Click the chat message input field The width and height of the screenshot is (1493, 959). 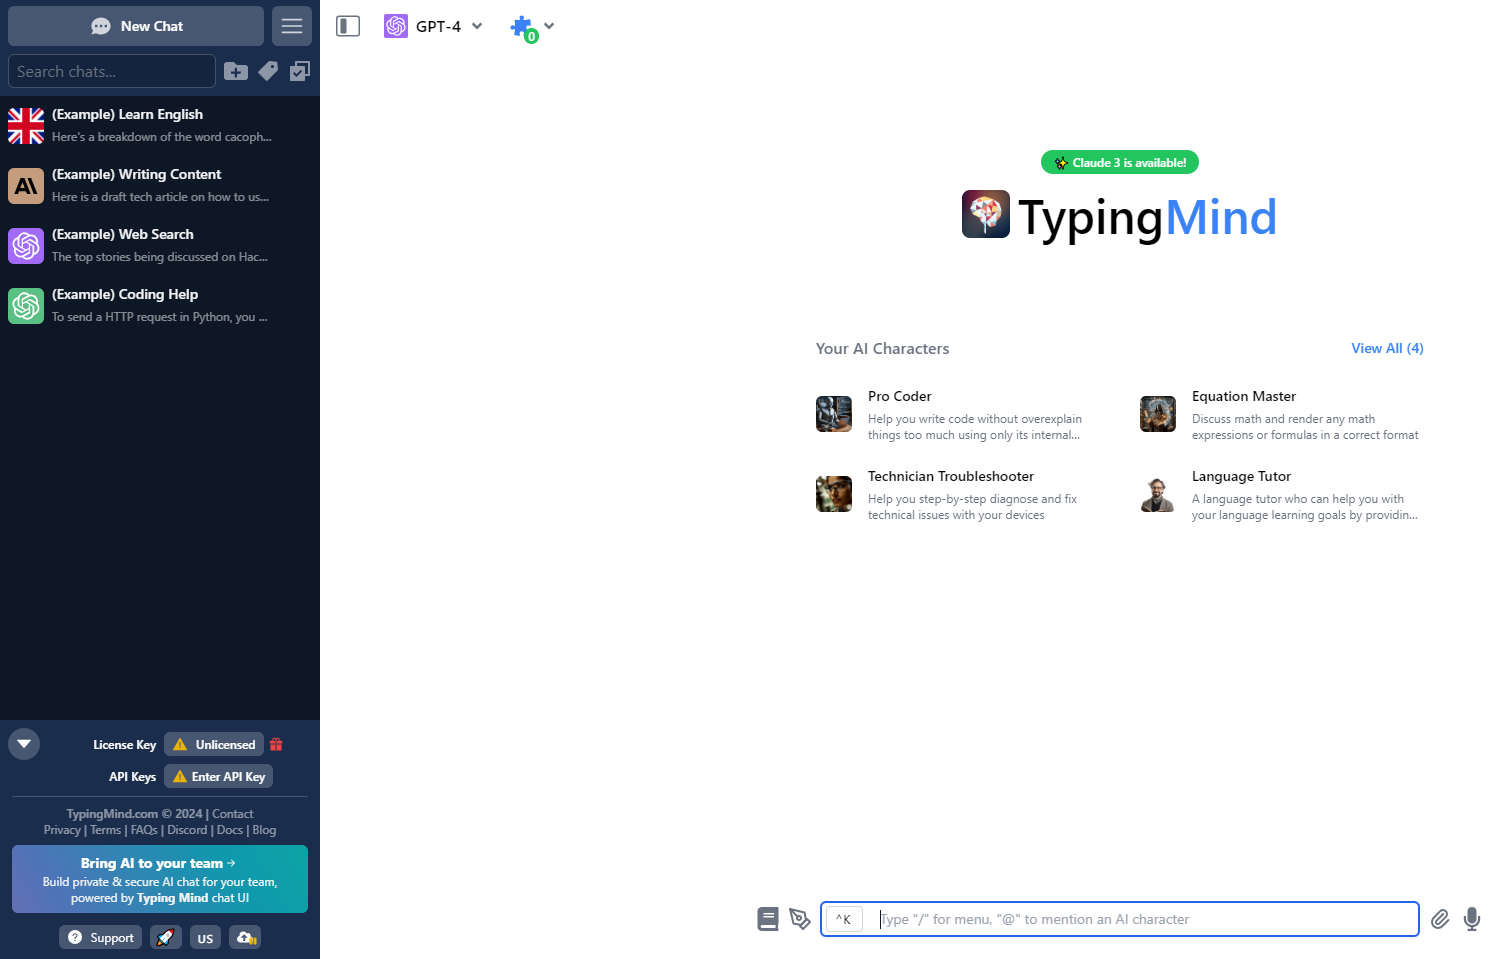1140,919
